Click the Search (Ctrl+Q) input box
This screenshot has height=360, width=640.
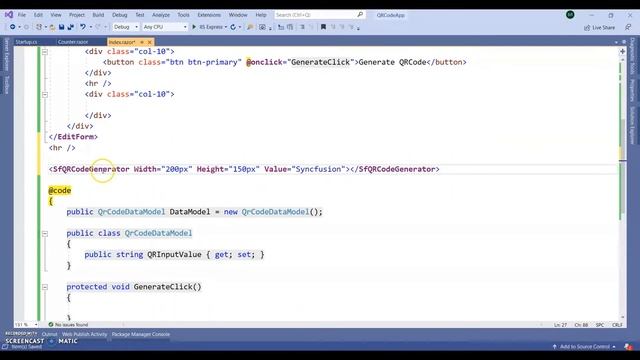[320, 15]
